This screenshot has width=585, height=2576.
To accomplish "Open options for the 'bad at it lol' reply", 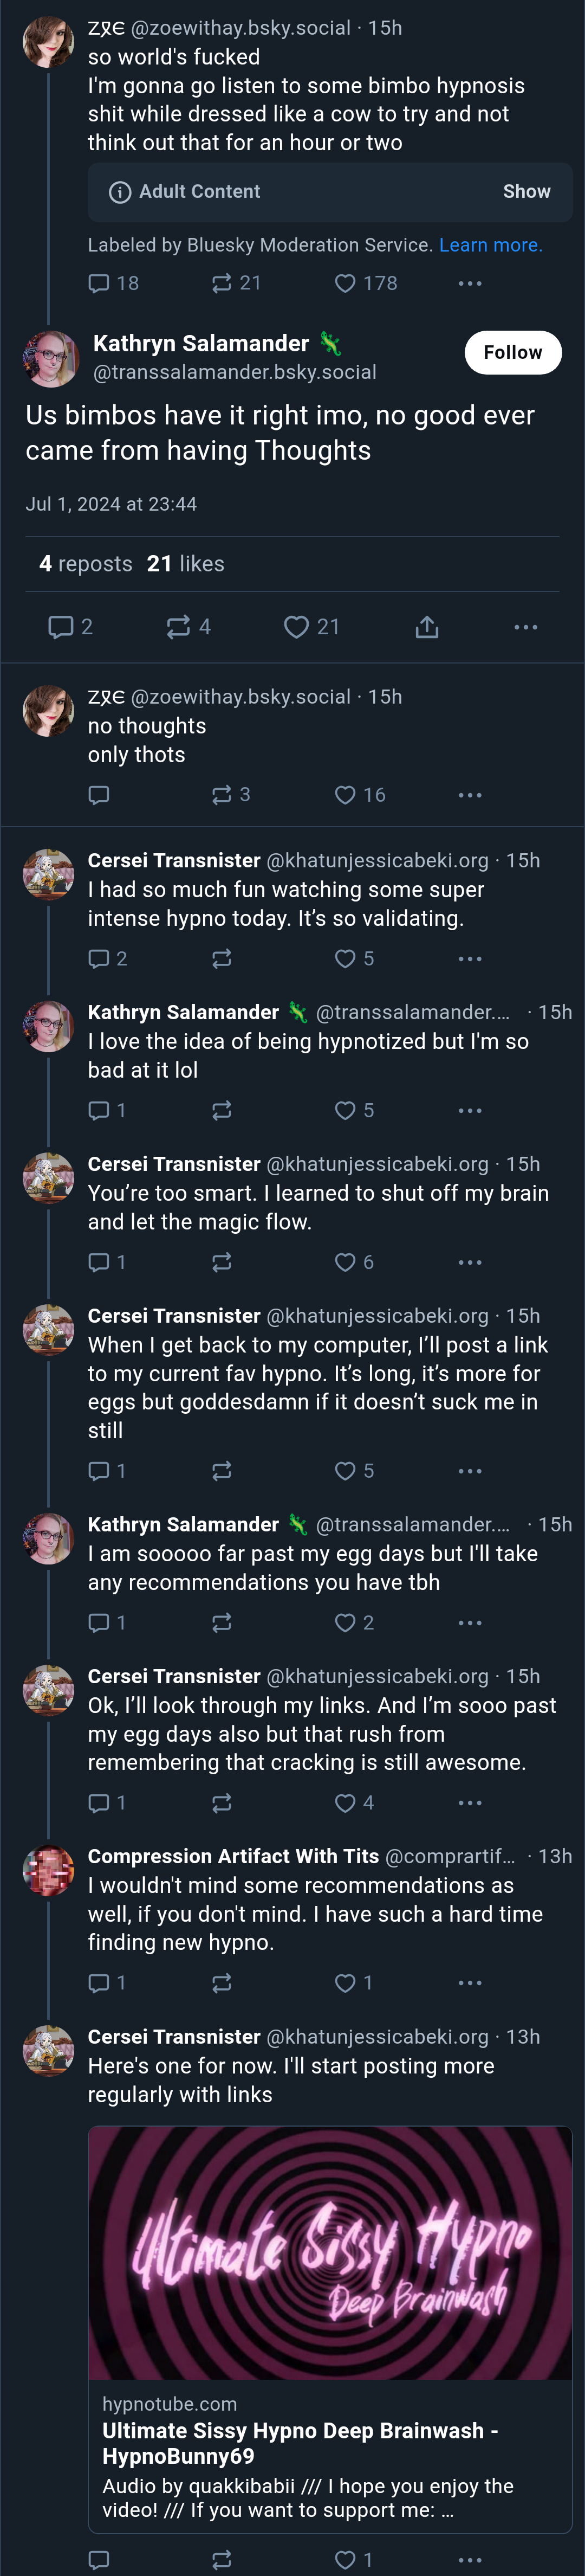I will click(x=470, y=1110).
